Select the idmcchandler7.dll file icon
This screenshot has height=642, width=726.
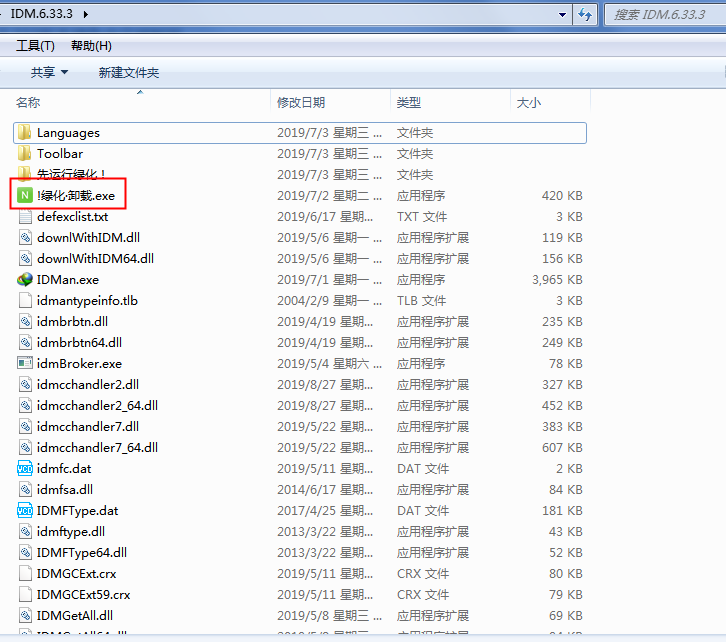(25, 427)
